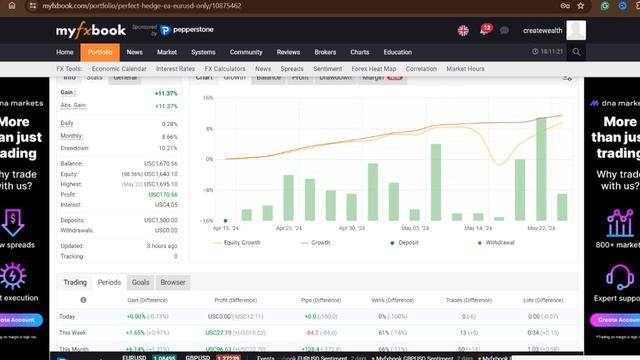Screen dimensions: 640x360
Task: Click the green deposit dot on chart
Action: point(225,220)
